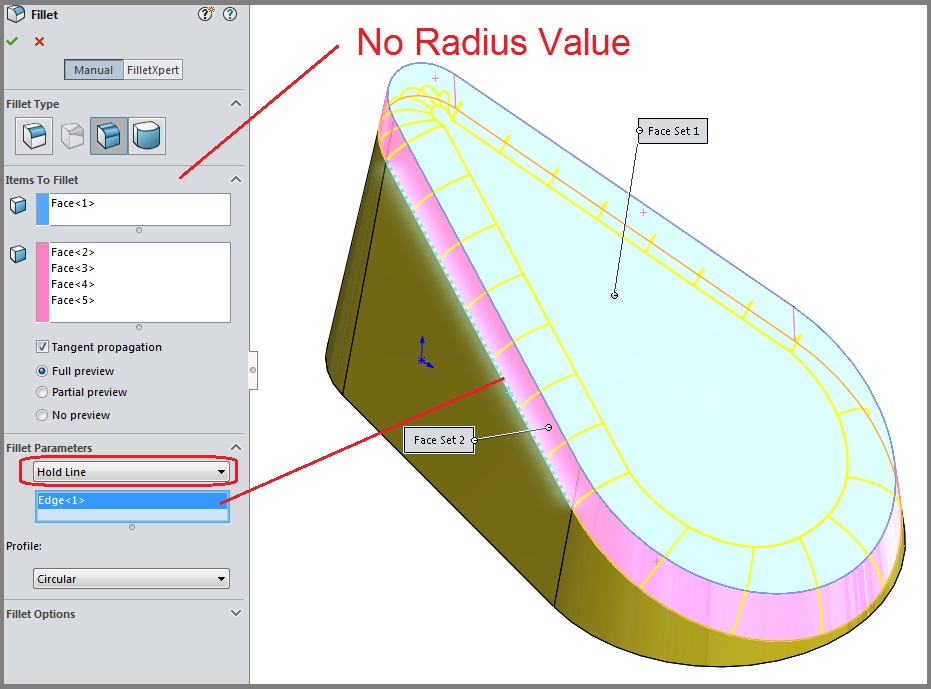This screenshot has width=931, height=689.
Task: Accept fillet with green checkmark
Action: pos(12,41)
